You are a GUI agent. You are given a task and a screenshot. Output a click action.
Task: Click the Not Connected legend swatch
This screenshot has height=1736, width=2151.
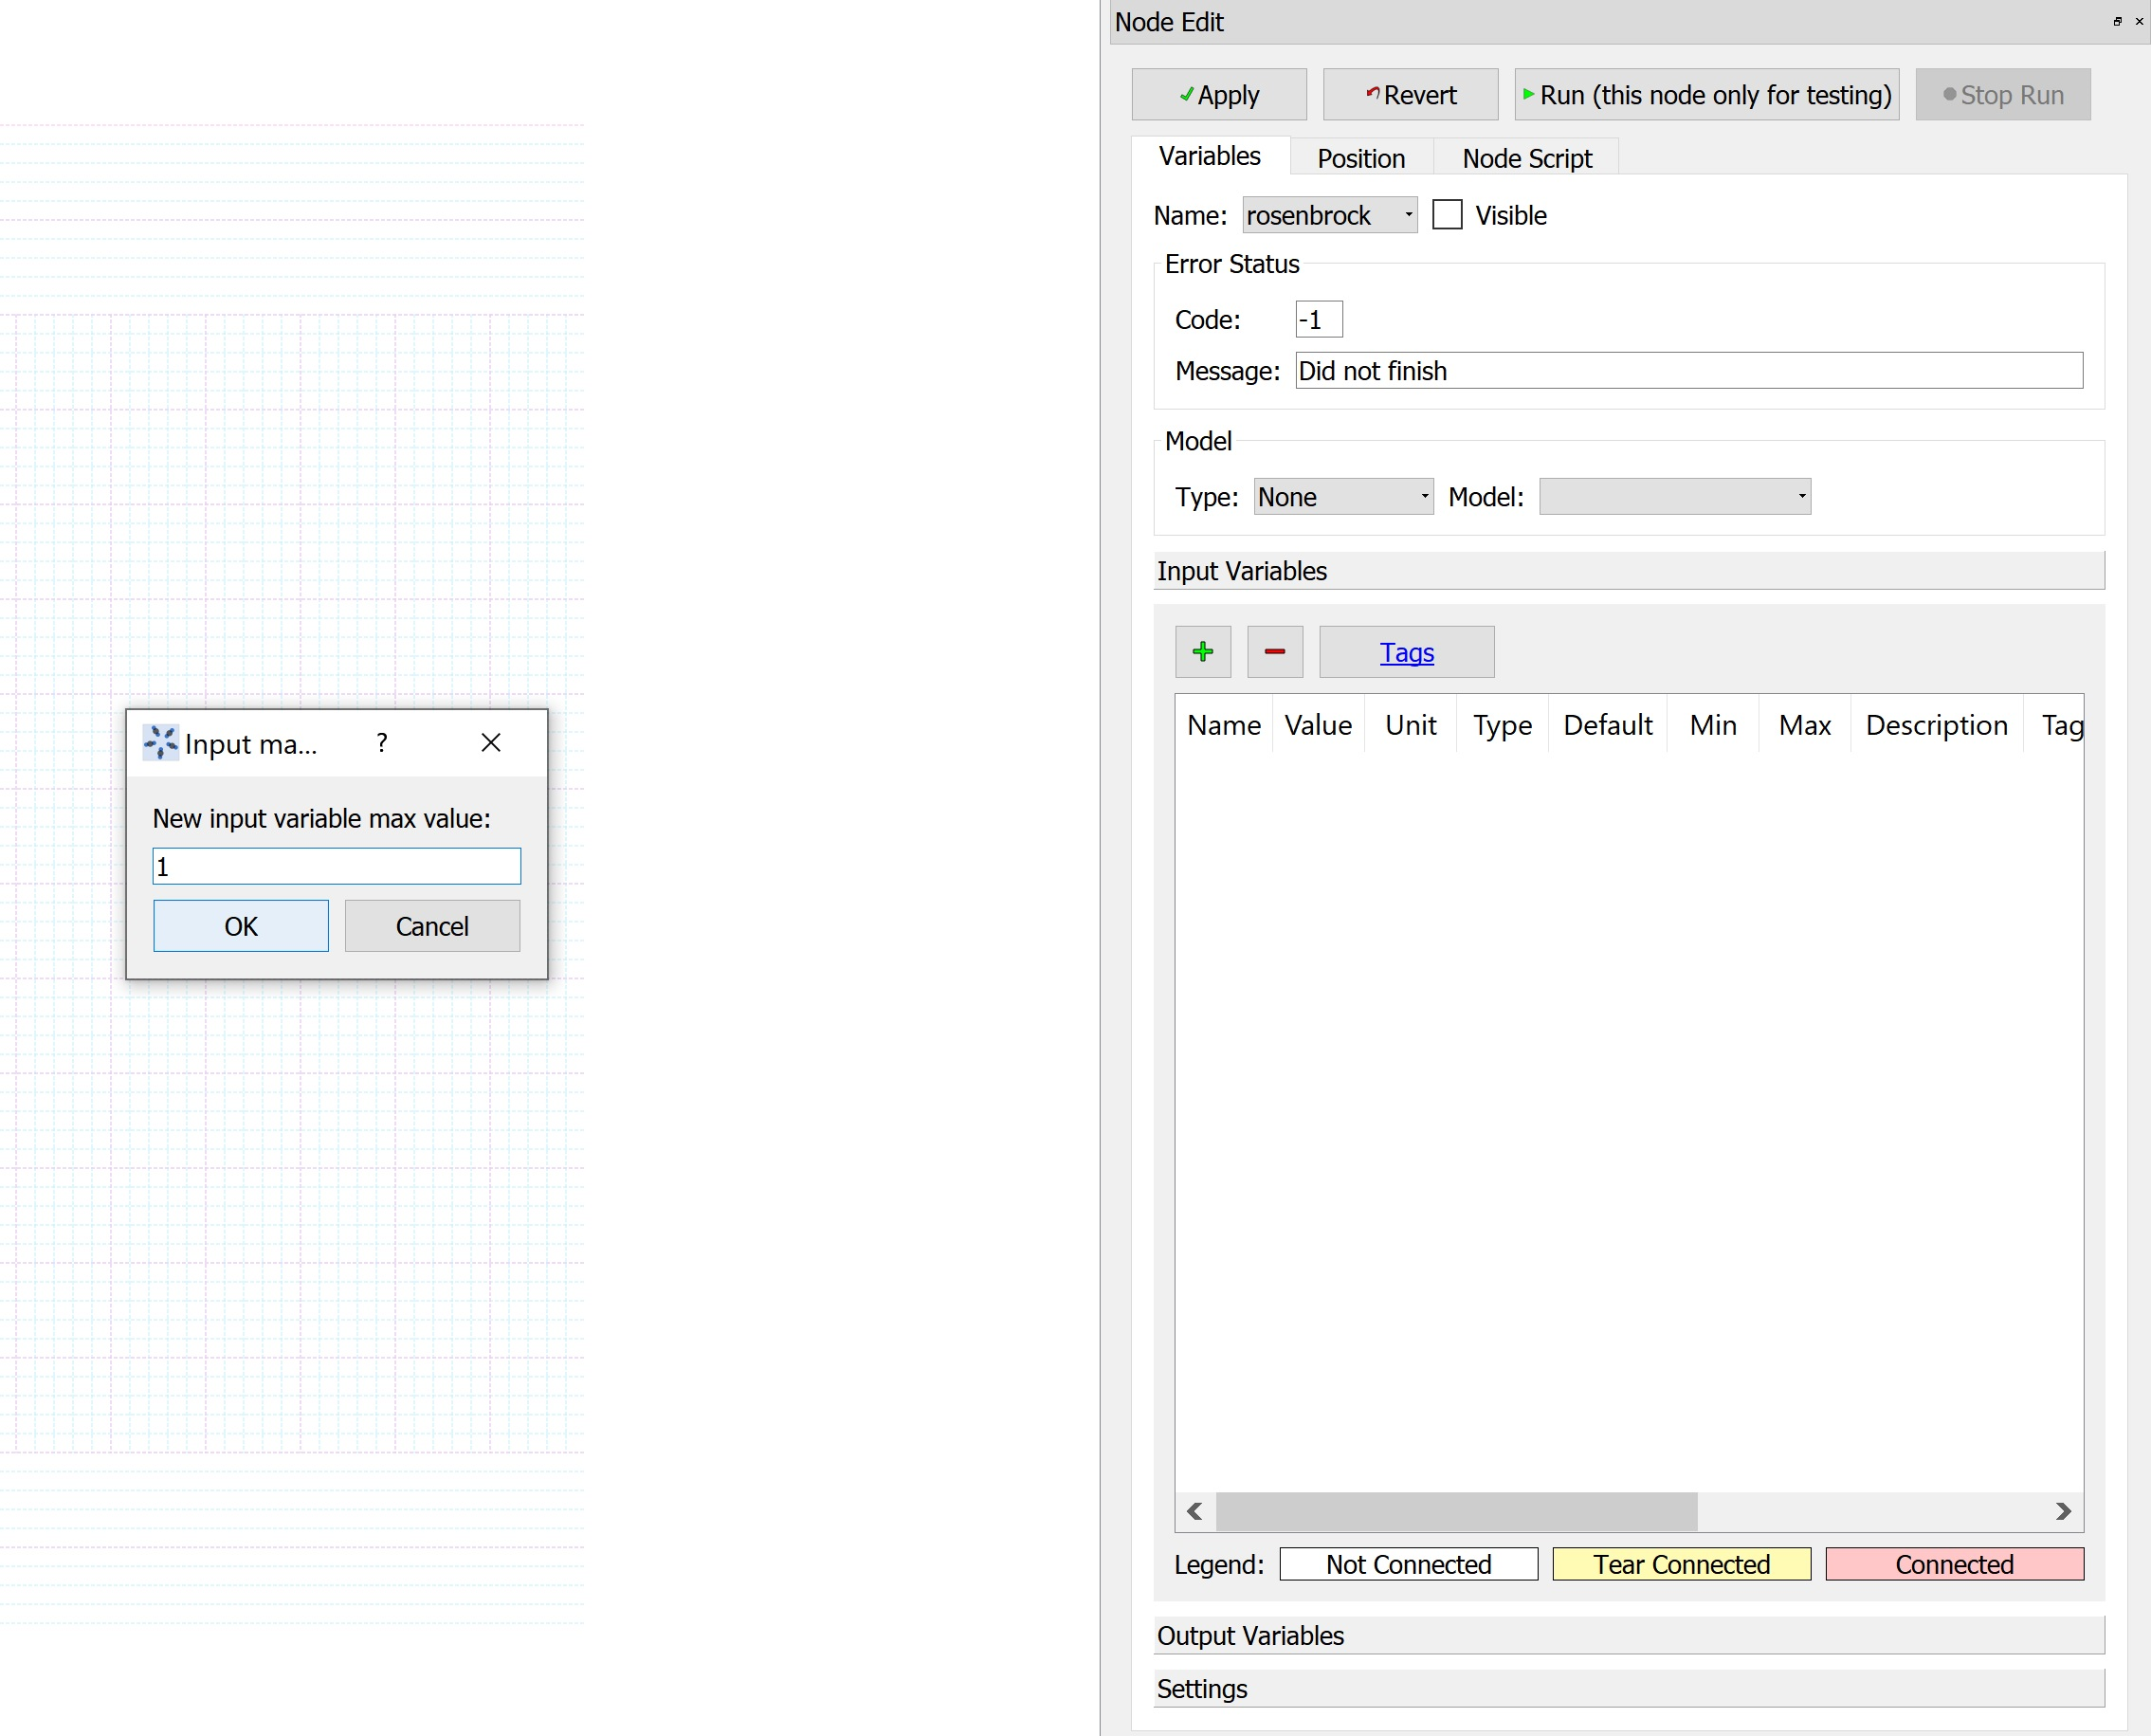(x=1408, y=1565)
